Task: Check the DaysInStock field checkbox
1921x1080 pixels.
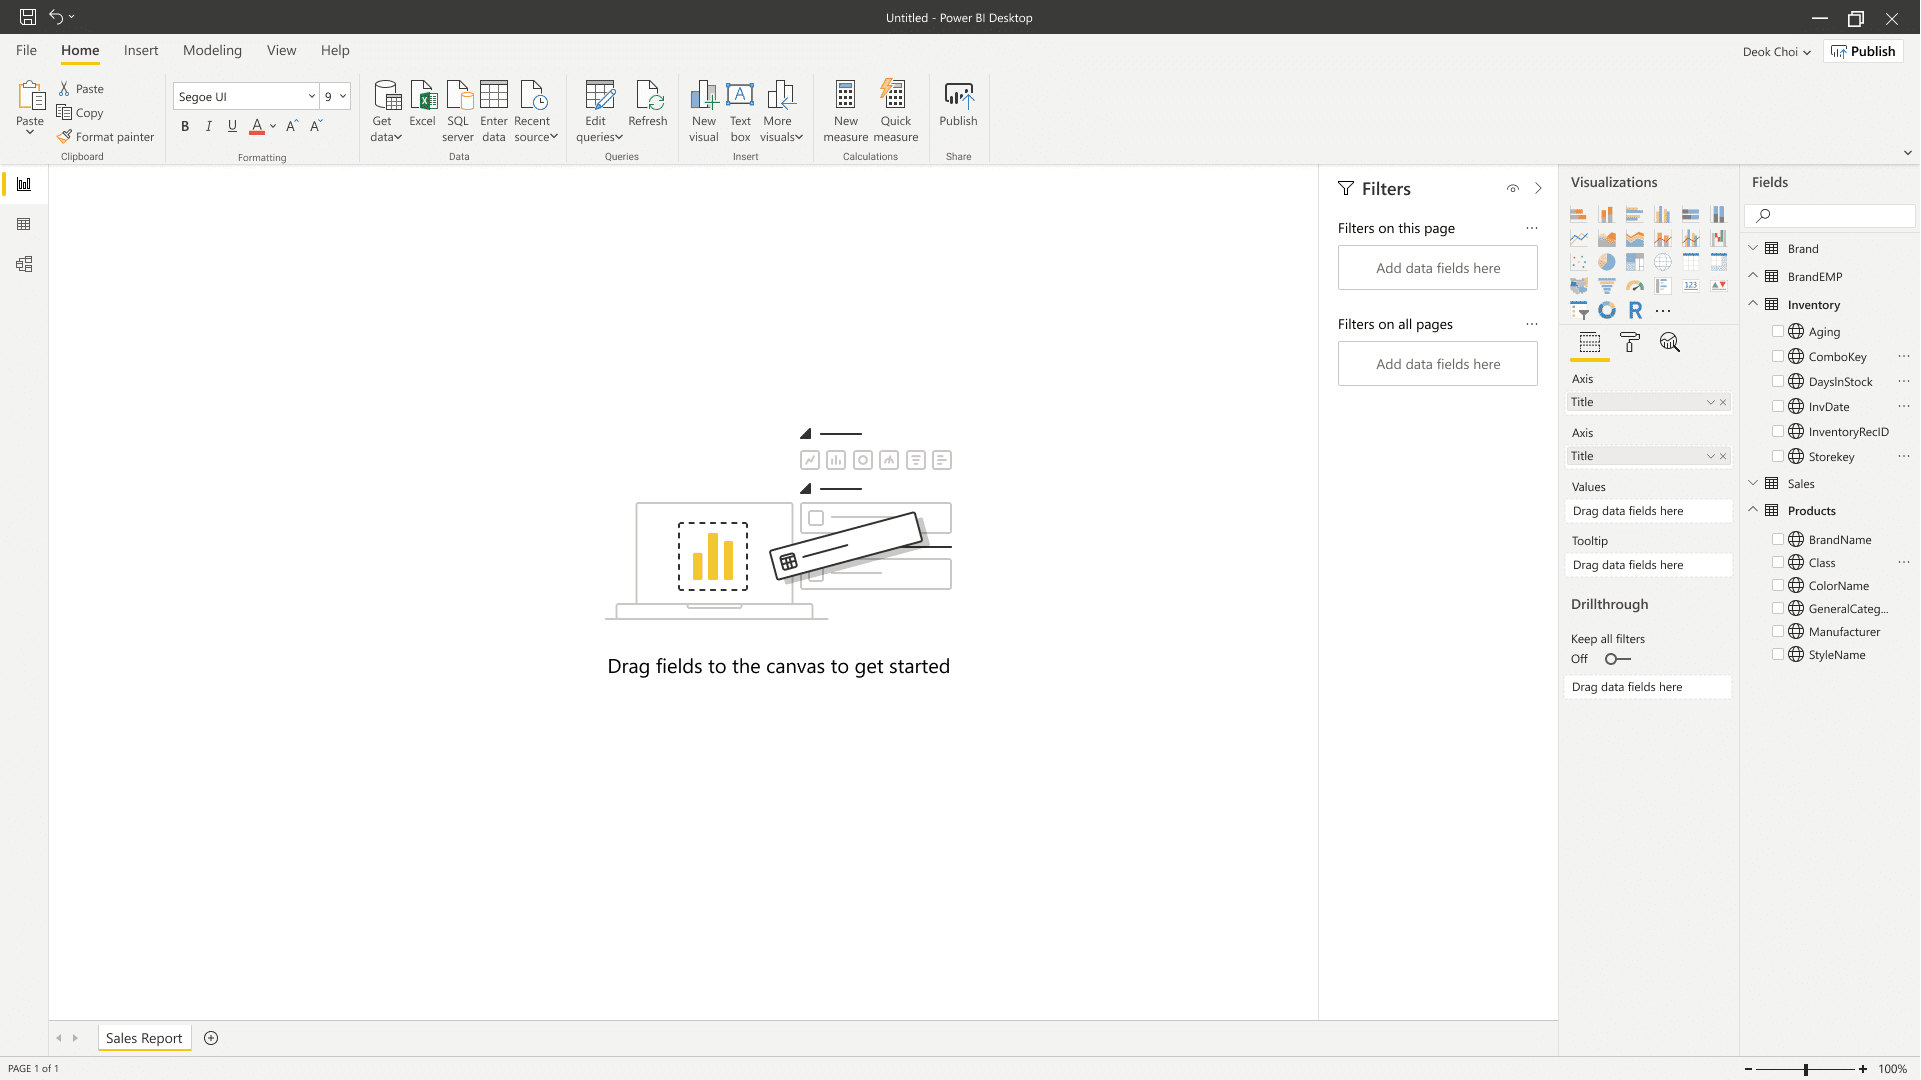Action: point(1777,381)
